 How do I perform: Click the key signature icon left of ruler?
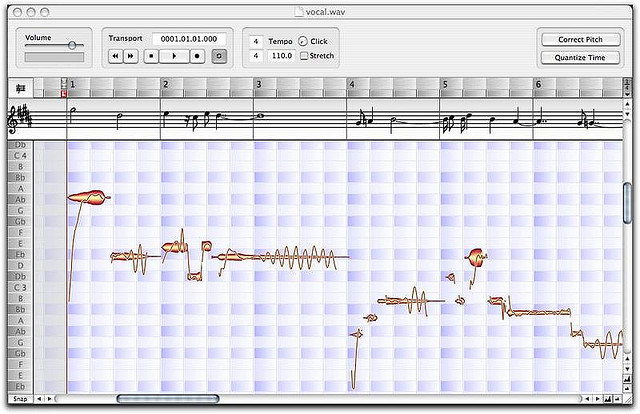point(20,88)
